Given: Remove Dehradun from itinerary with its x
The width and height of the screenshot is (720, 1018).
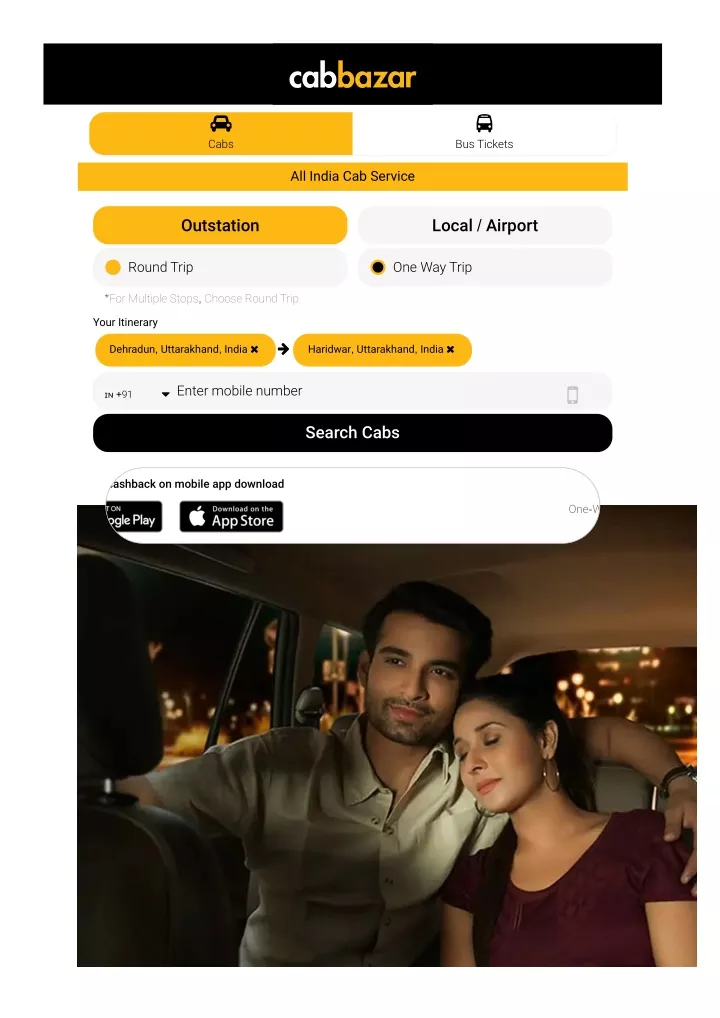Looking at the screenshot, I should pos(254,349).
